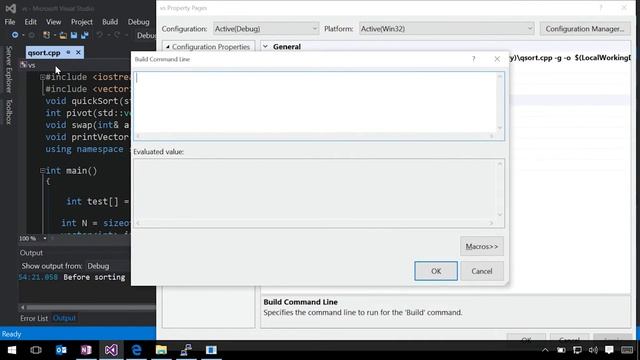Click the Redo toolbar icon
Screen dimensions: 640x360
(x=117, y=36)
